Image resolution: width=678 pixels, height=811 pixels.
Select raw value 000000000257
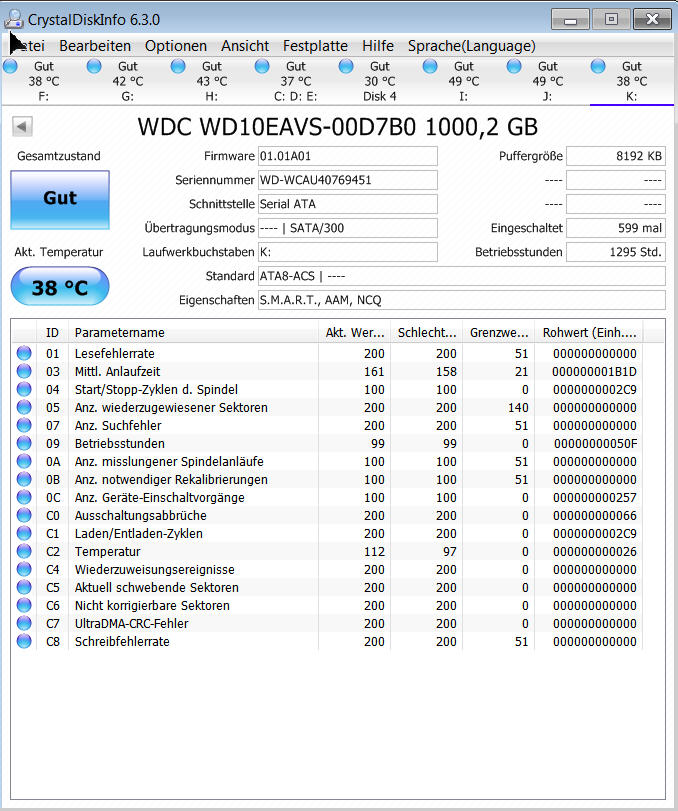tap(595, 498)
